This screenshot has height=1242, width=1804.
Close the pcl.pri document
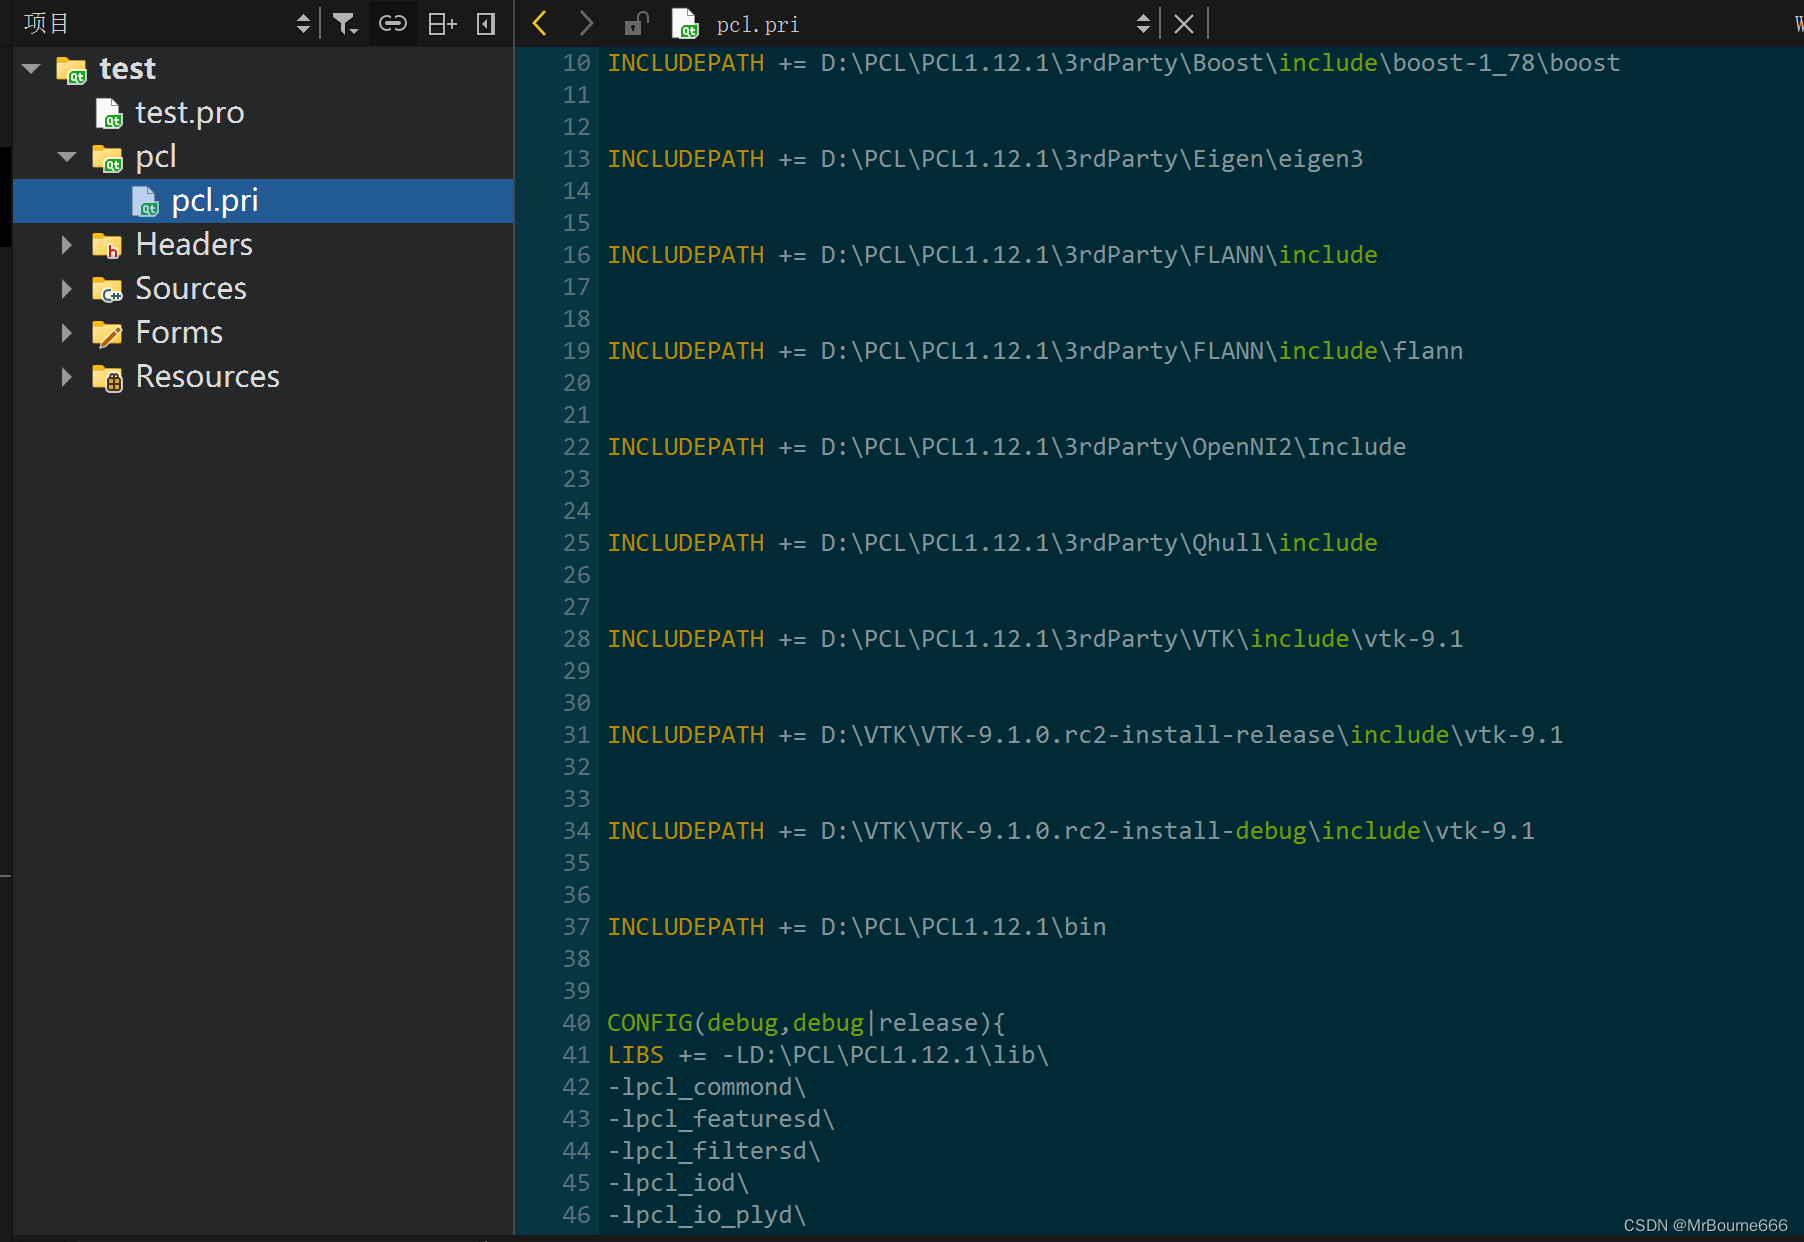[1184, 23]
